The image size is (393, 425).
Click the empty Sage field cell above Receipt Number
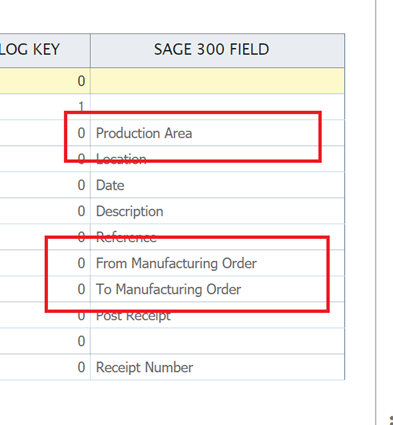(x=217, y=341)
